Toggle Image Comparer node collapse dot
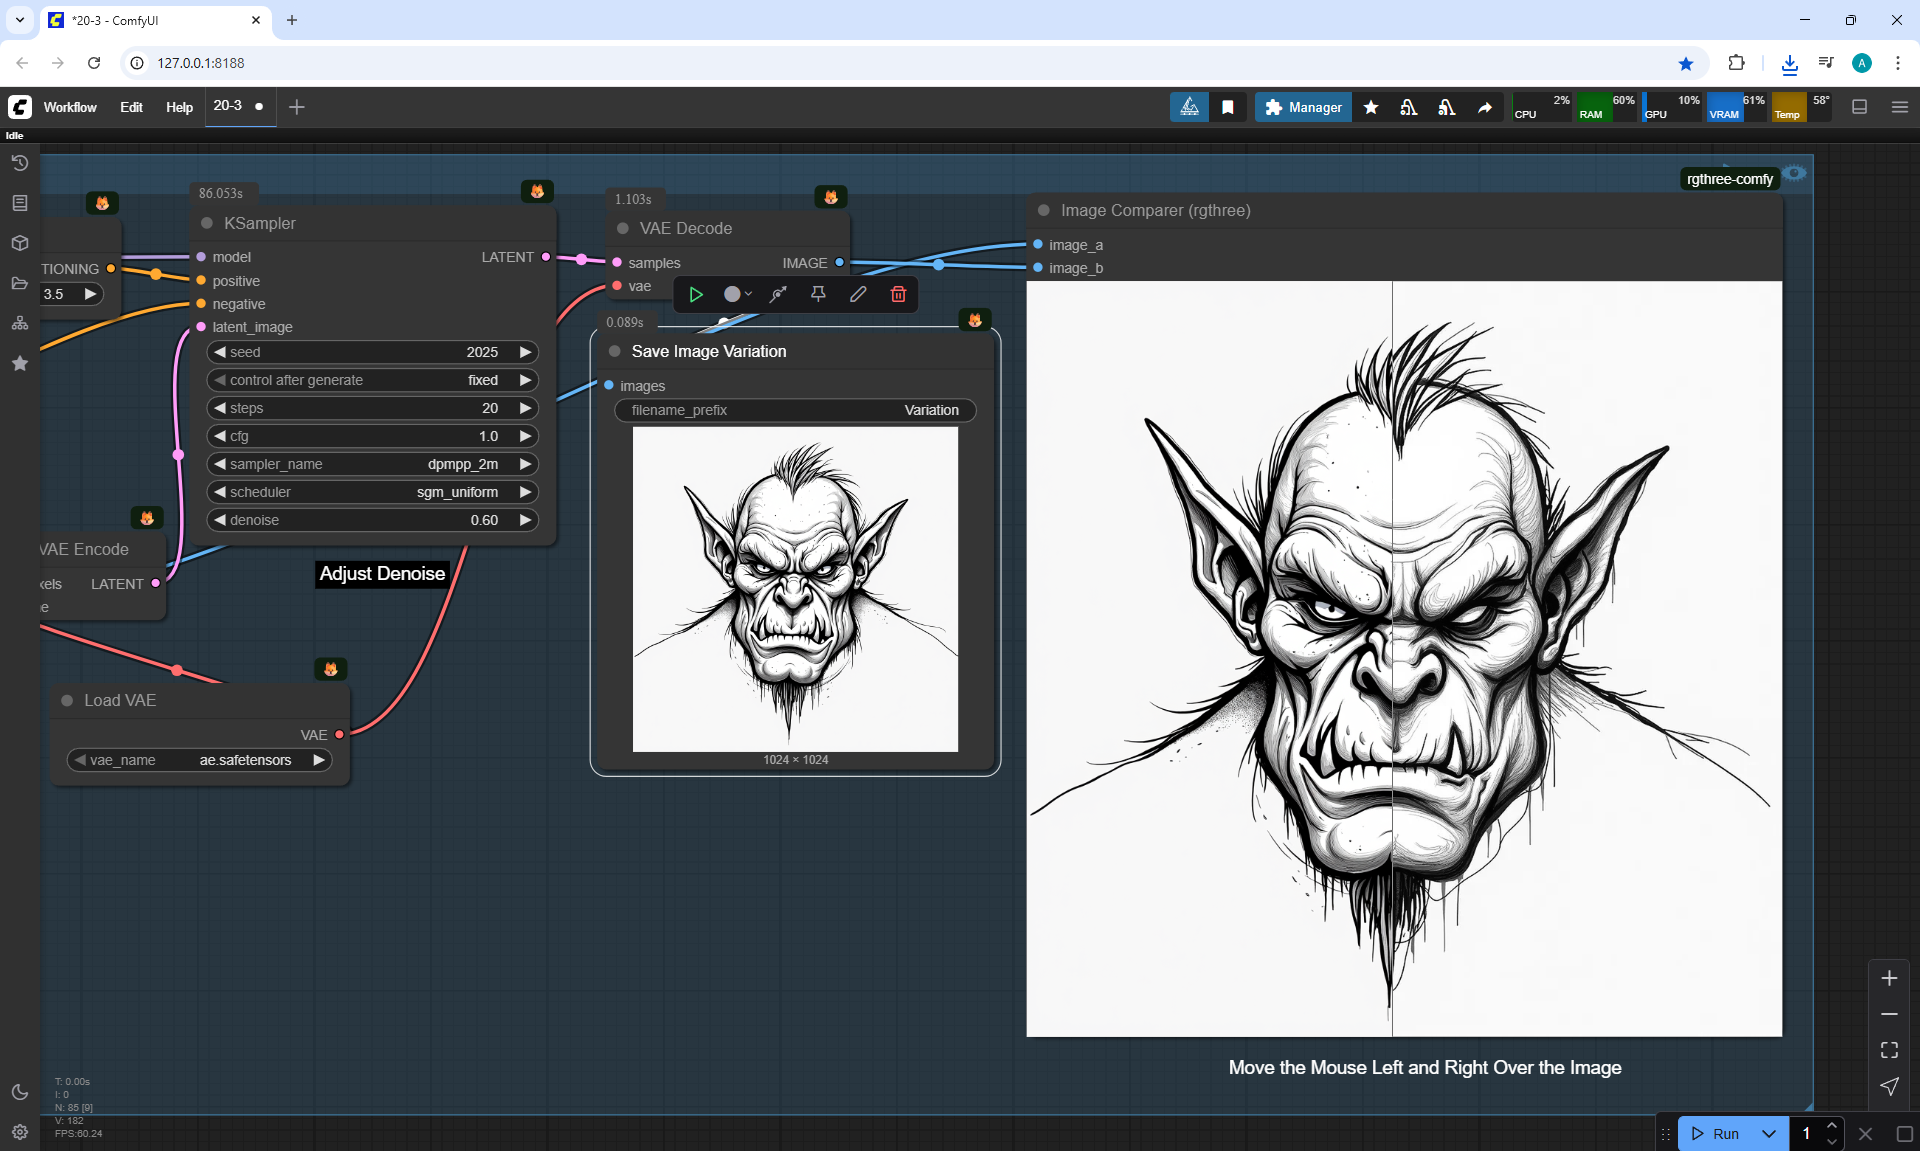The width and height of the screenshot is (1920, 1151). point(1044,210)
